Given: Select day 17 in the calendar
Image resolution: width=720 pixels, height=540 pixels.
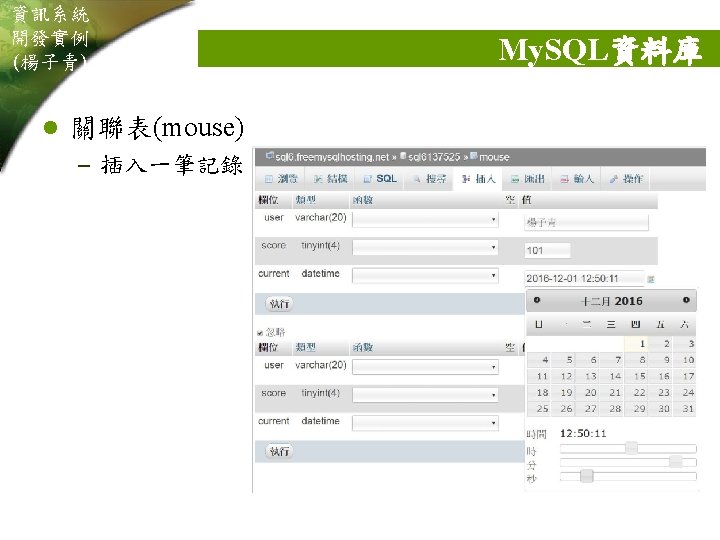Looking at the screenshot, I should (685, 377).
